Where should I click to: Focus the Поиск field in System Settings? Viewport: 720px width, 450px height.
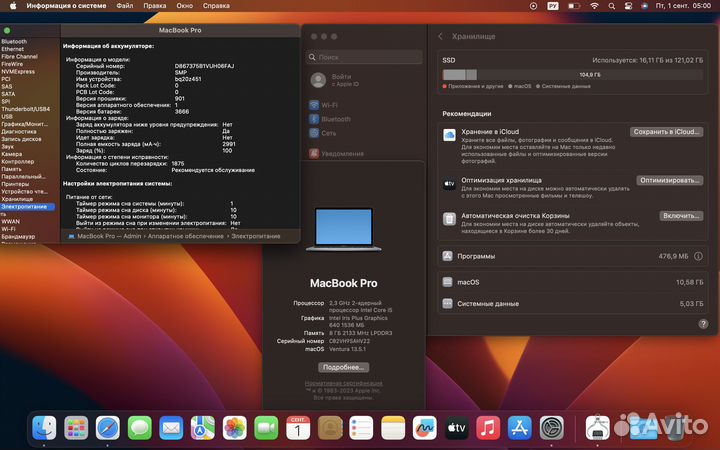(x=364, y=57)
